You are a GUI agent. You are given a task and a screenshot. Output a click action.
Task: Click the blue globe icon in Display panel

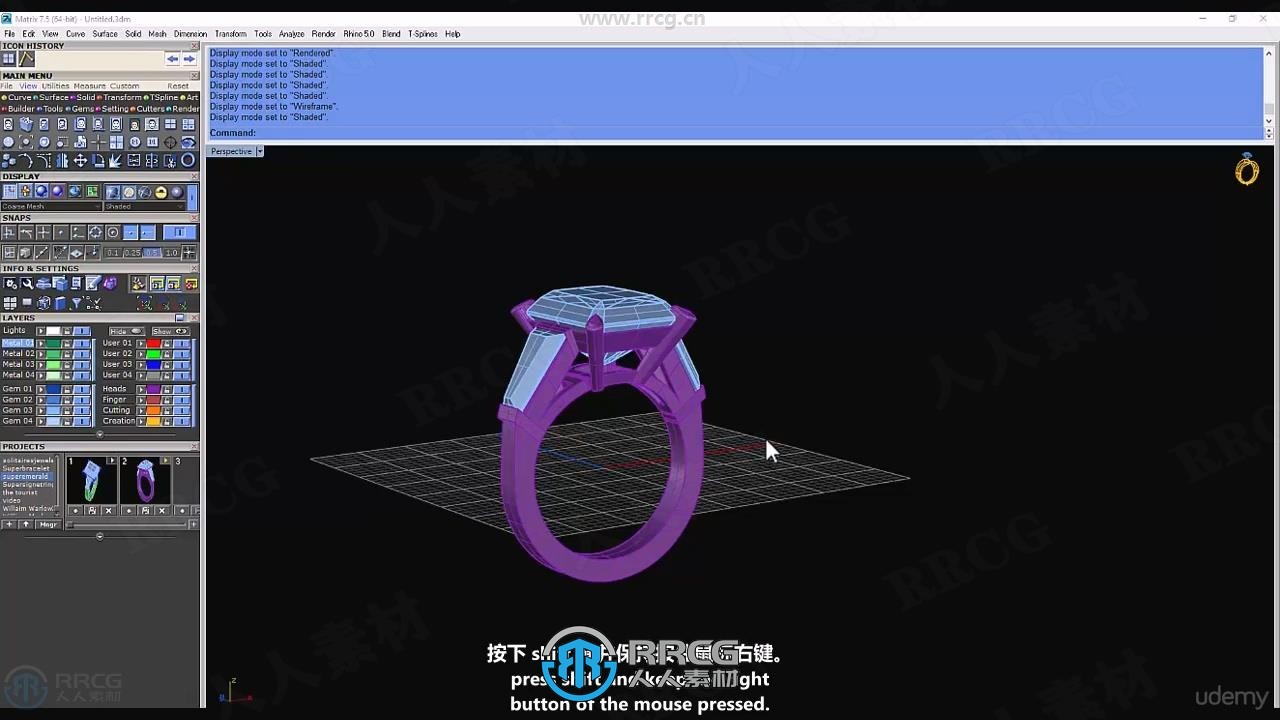(x=75, y=191)
